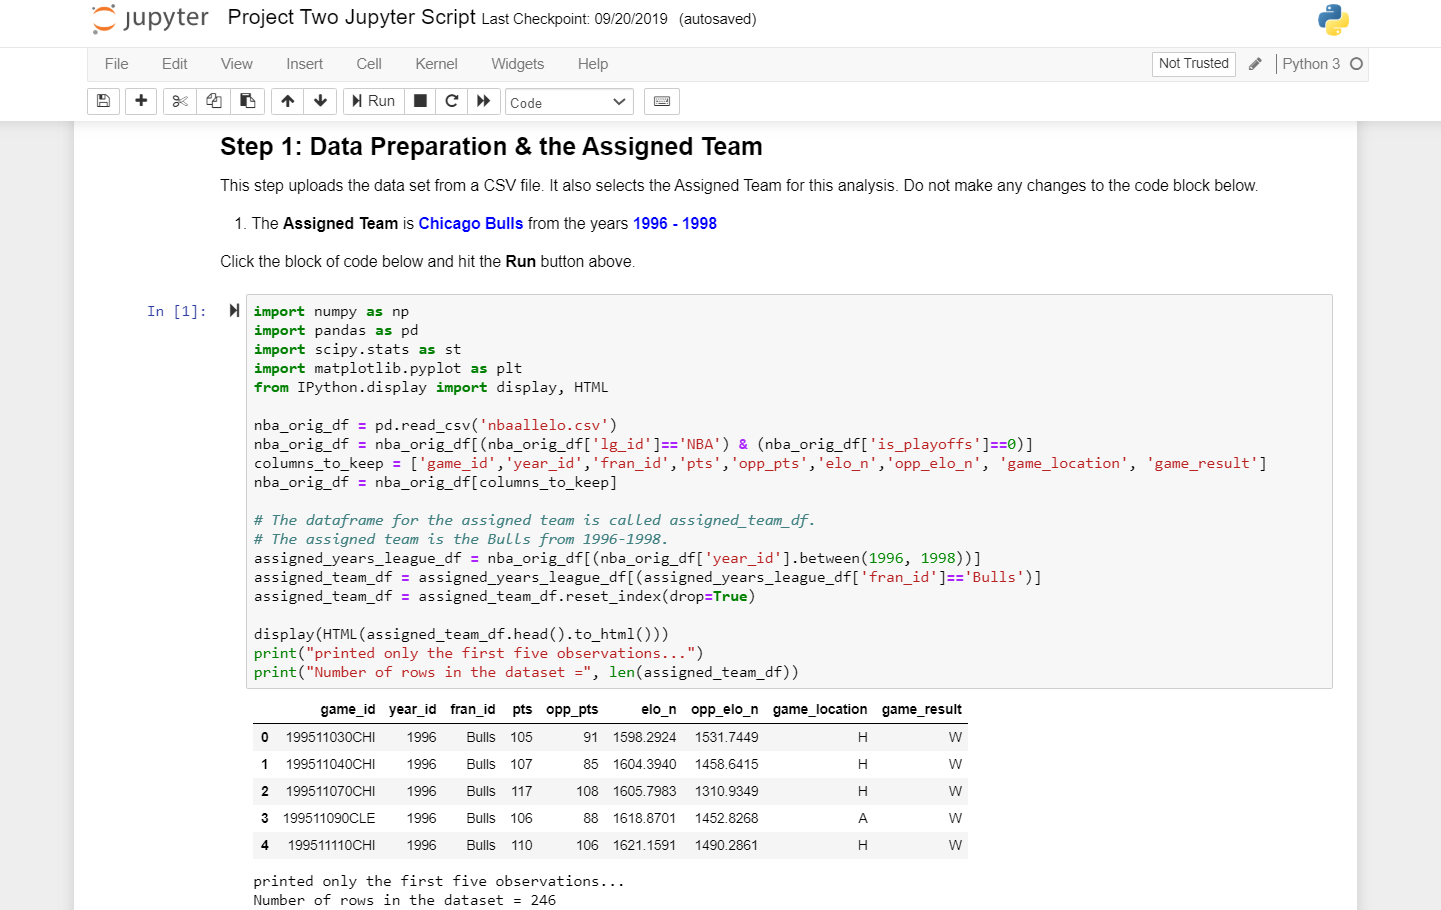Copy the selected cell using the copy icon
1441x910 pixels.
click(213, 101)
